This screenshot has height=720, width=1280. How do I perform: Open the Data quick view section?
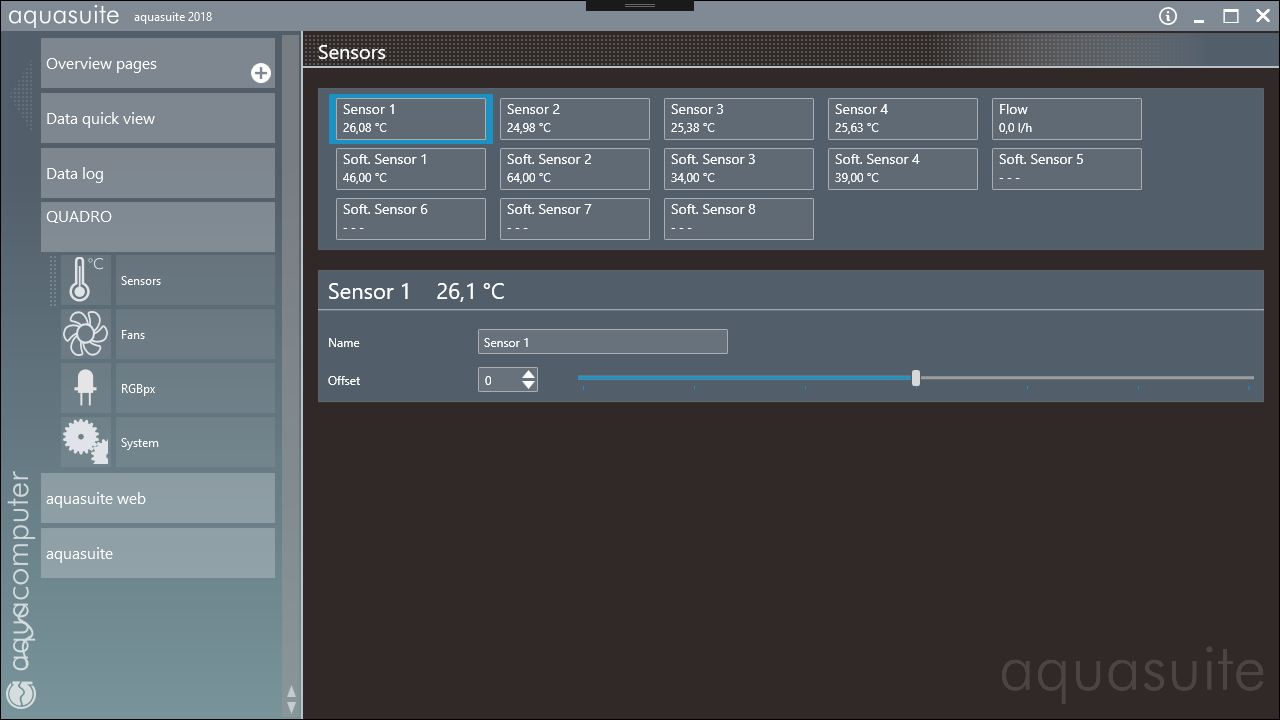(158, 118)
